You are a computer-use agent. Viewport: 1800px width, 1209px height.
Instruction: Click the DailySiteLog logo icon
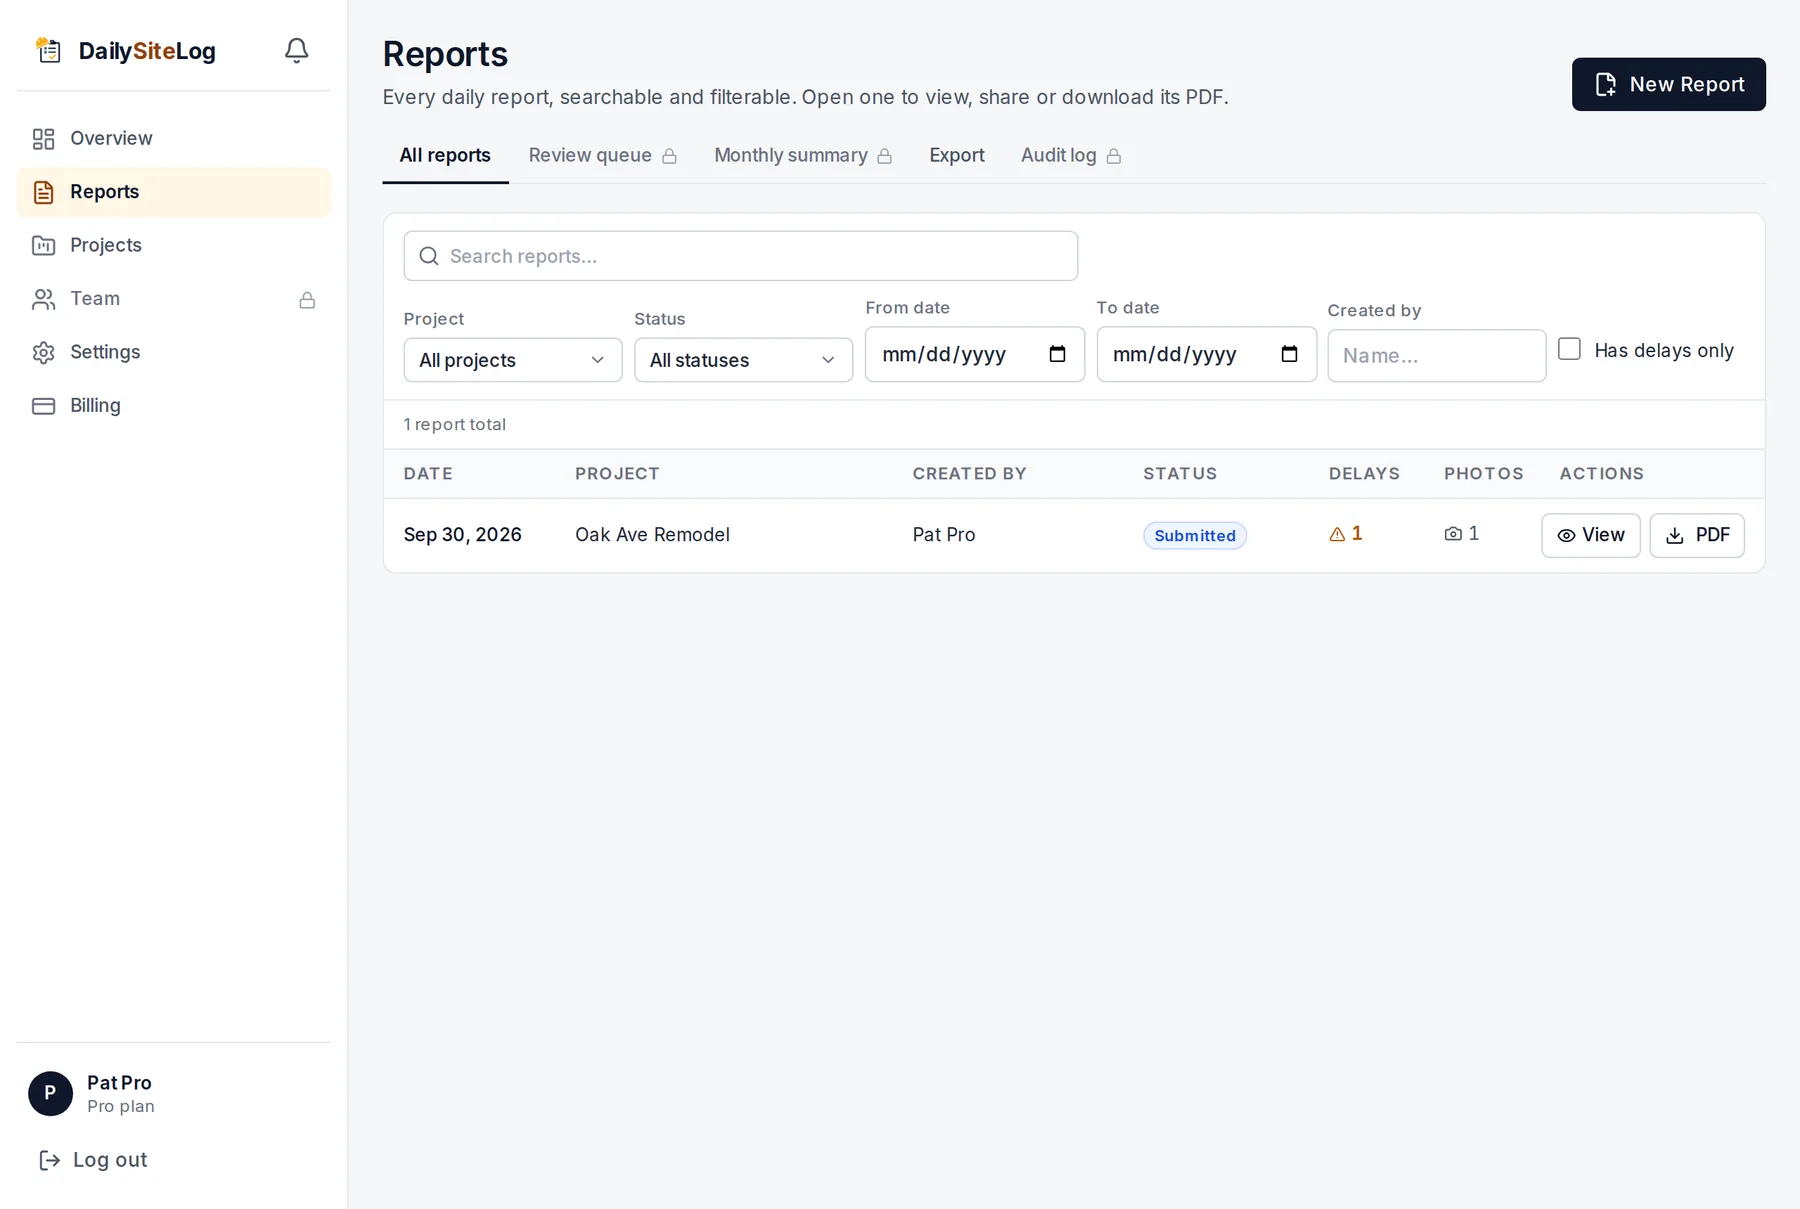click(x=48, y=50)
